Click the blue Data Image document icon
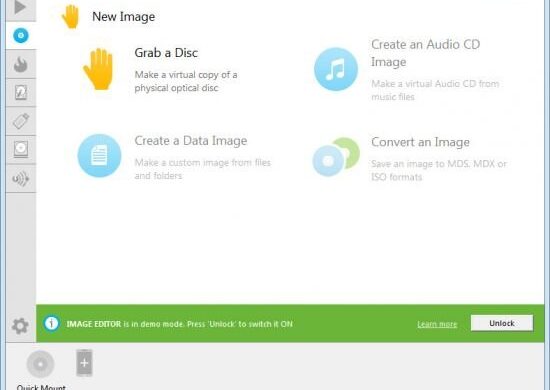 click(x=99, y=155)
